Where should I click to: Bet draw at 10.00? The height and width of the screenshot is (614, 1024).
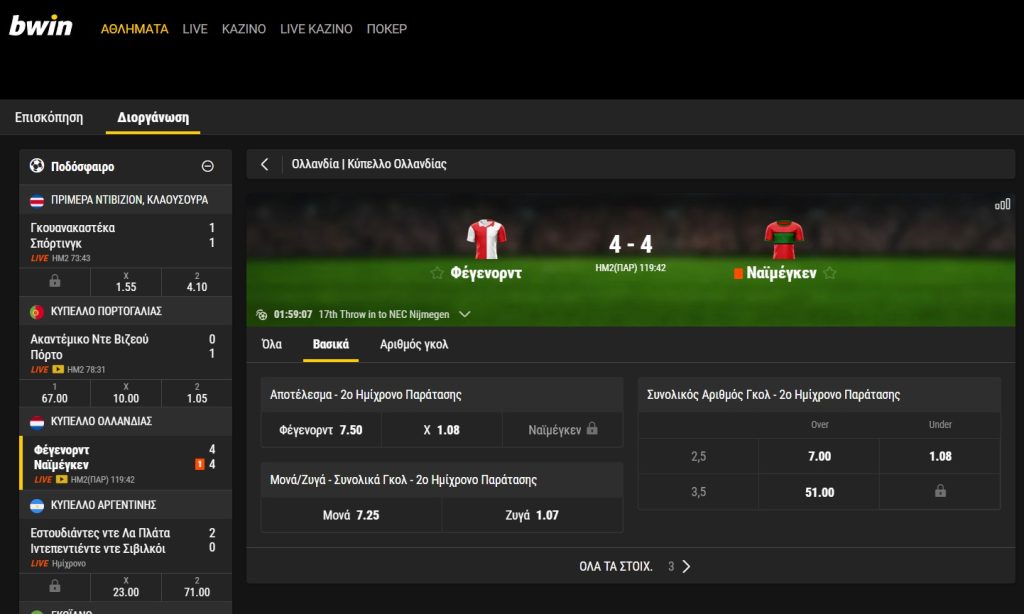(126, 393)
